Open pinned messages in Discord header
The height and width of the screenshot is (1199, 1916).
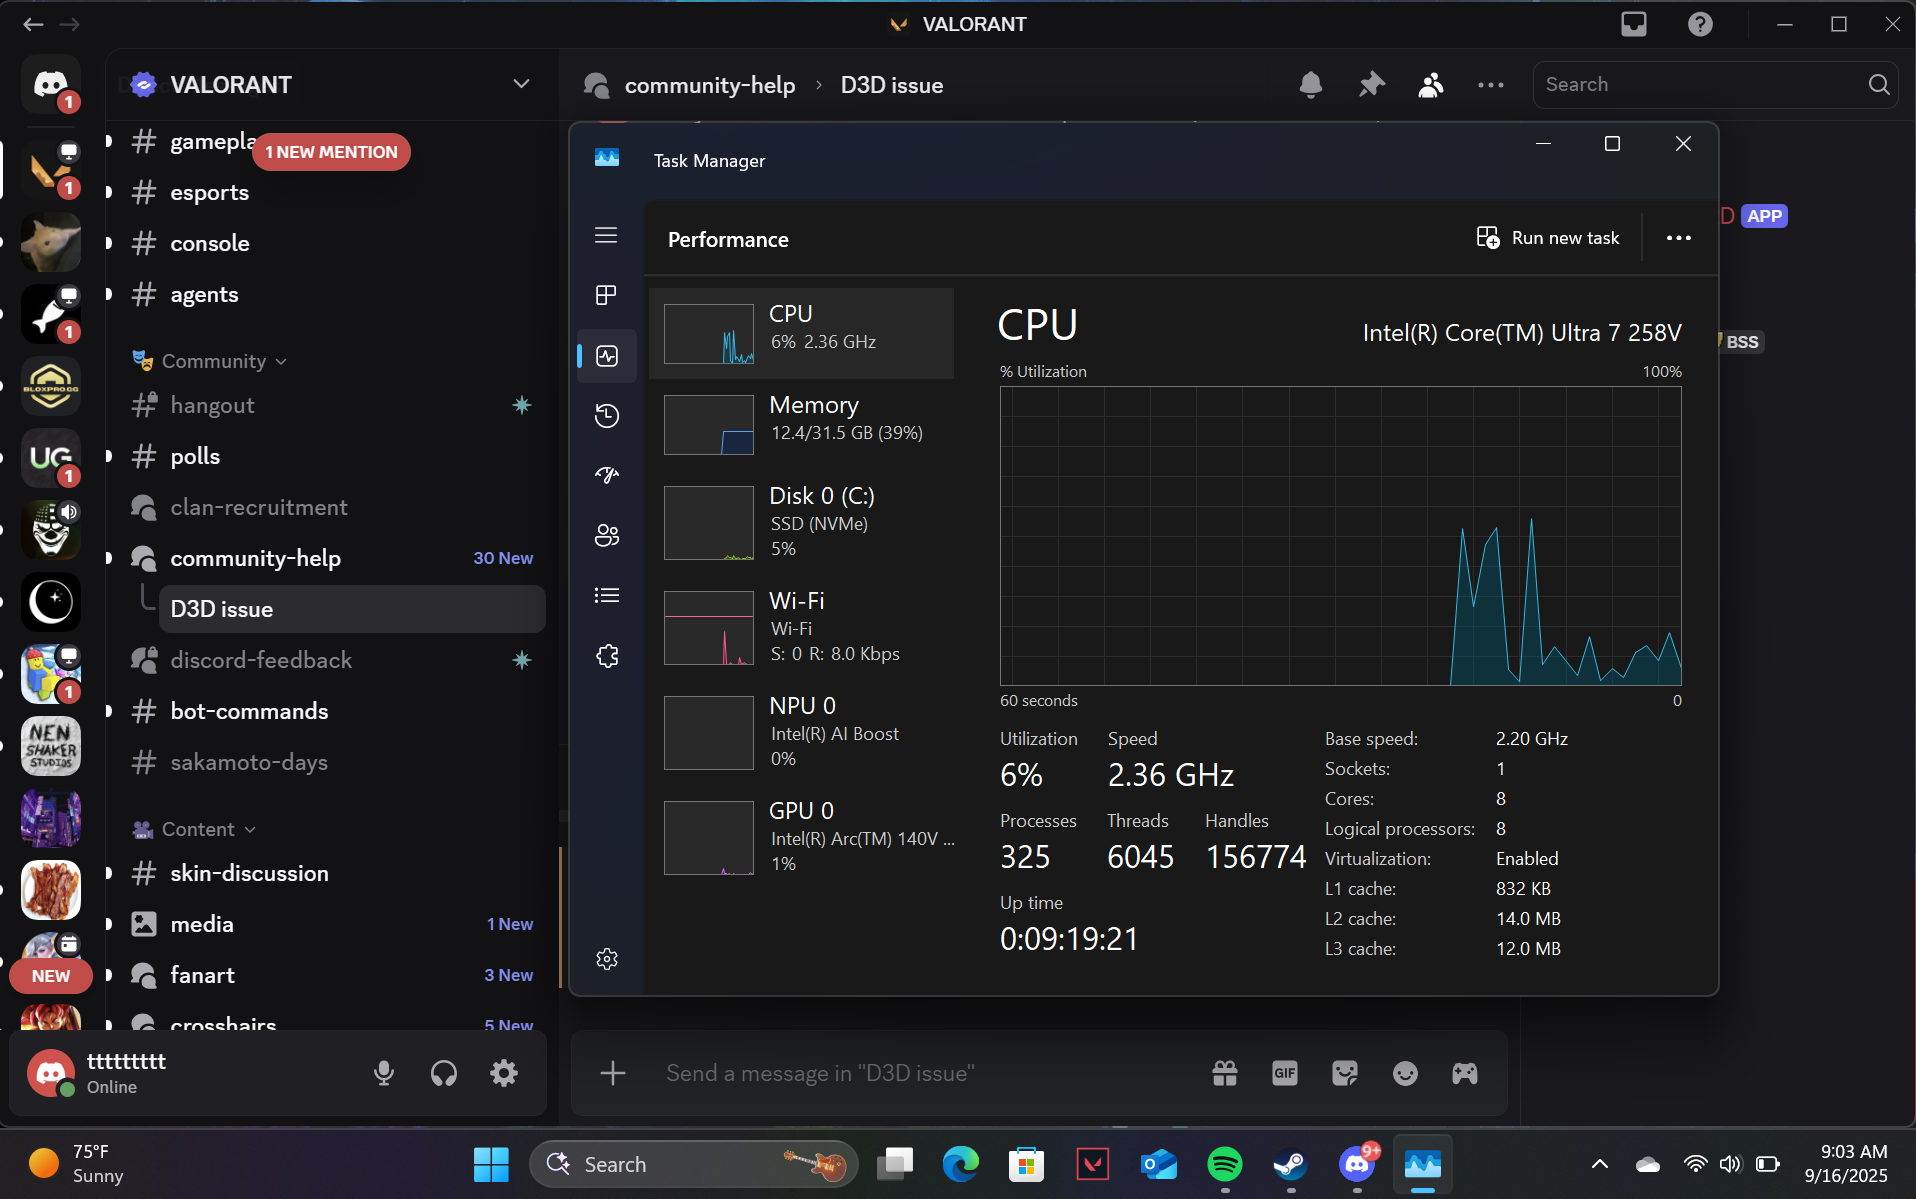click(1371, 85)
